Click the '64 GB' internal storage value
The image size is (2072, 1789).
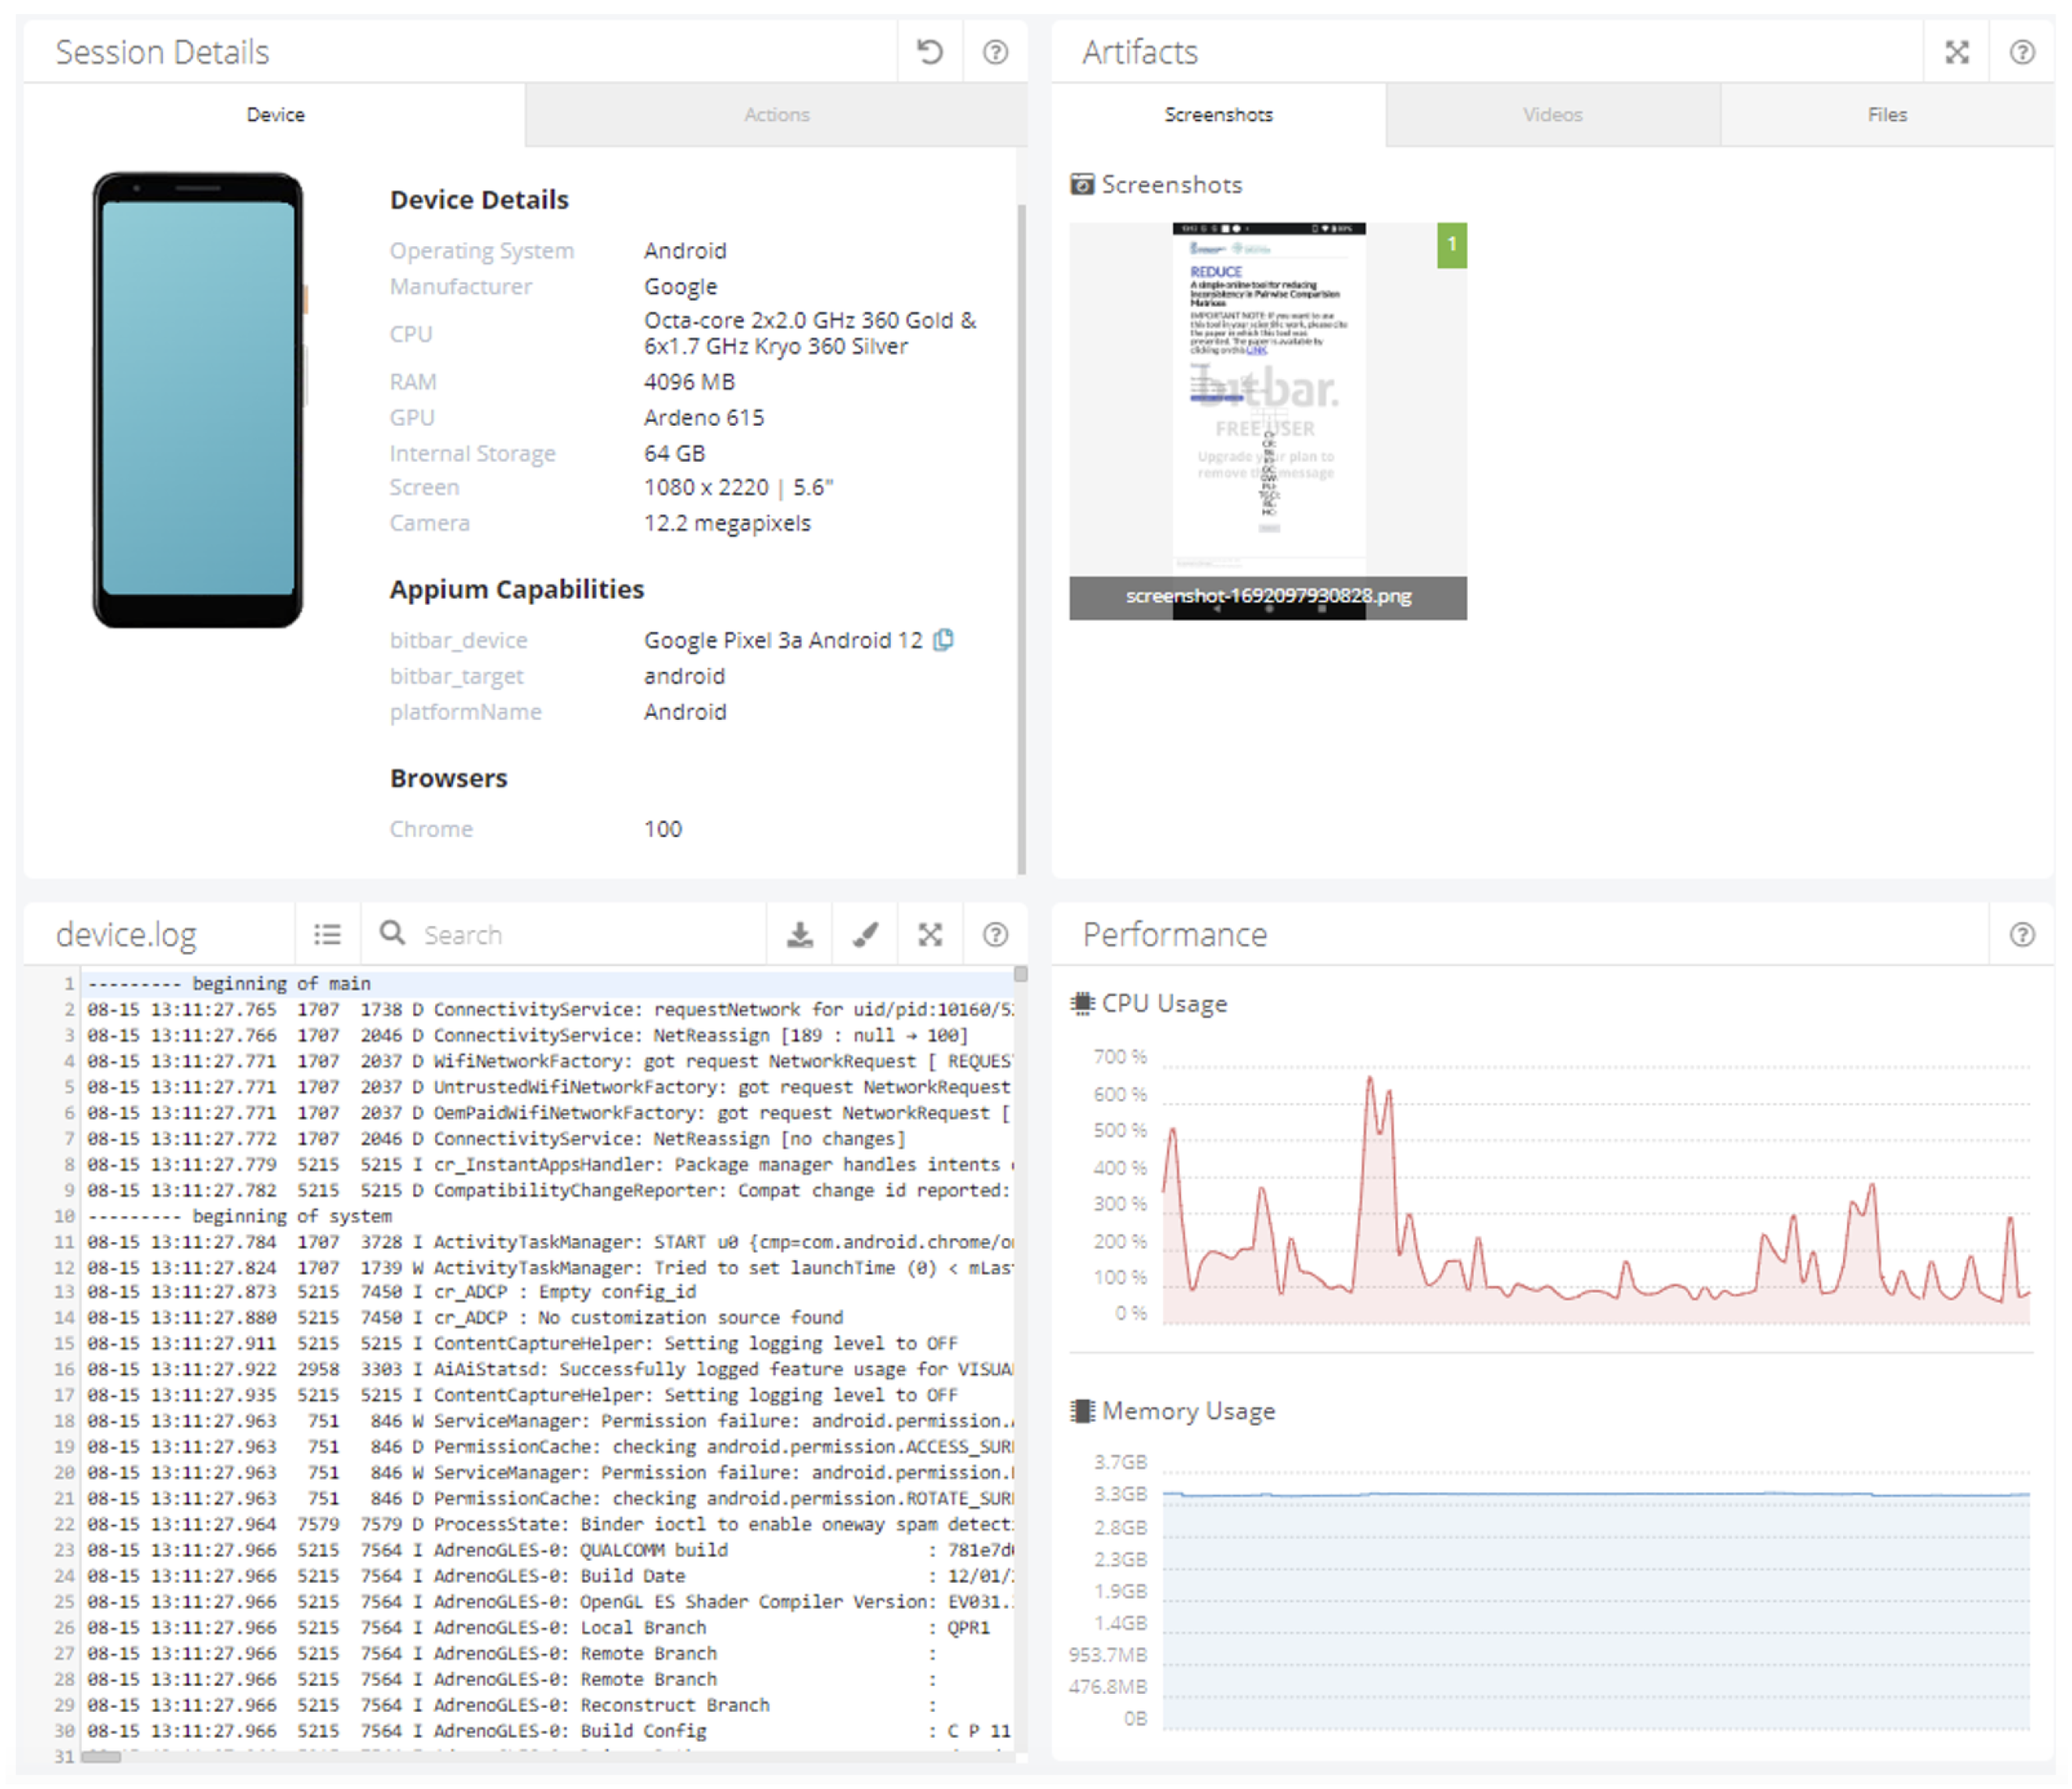point(674,454)
